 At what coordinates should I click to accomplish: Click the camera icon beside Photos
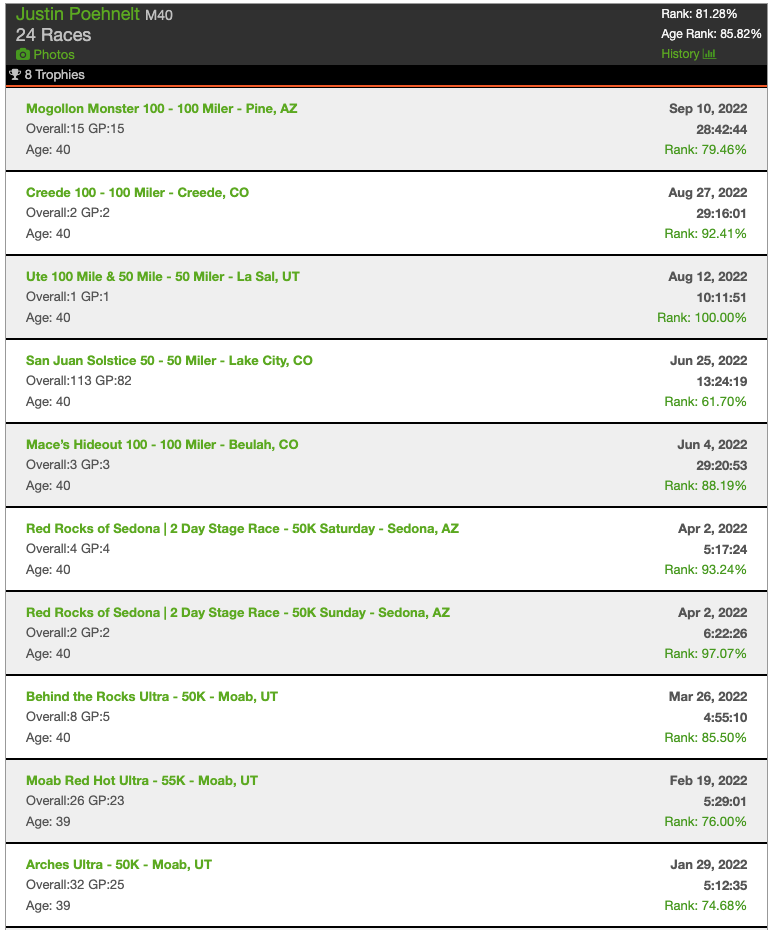tap(22, 54)
